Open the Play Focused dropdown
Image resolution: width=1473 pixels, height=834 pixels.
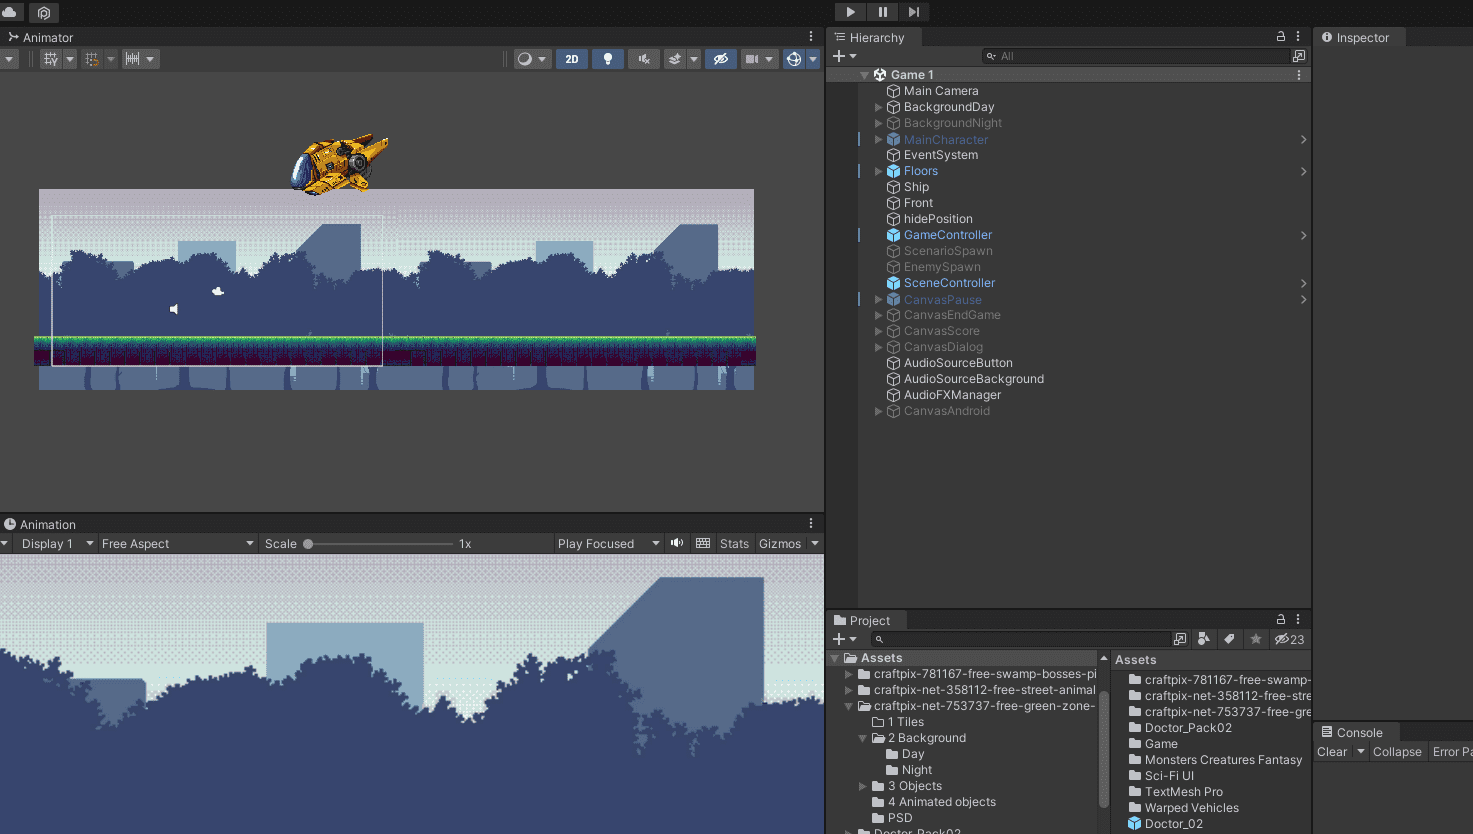pyautogui.click(x=608, y=544)
